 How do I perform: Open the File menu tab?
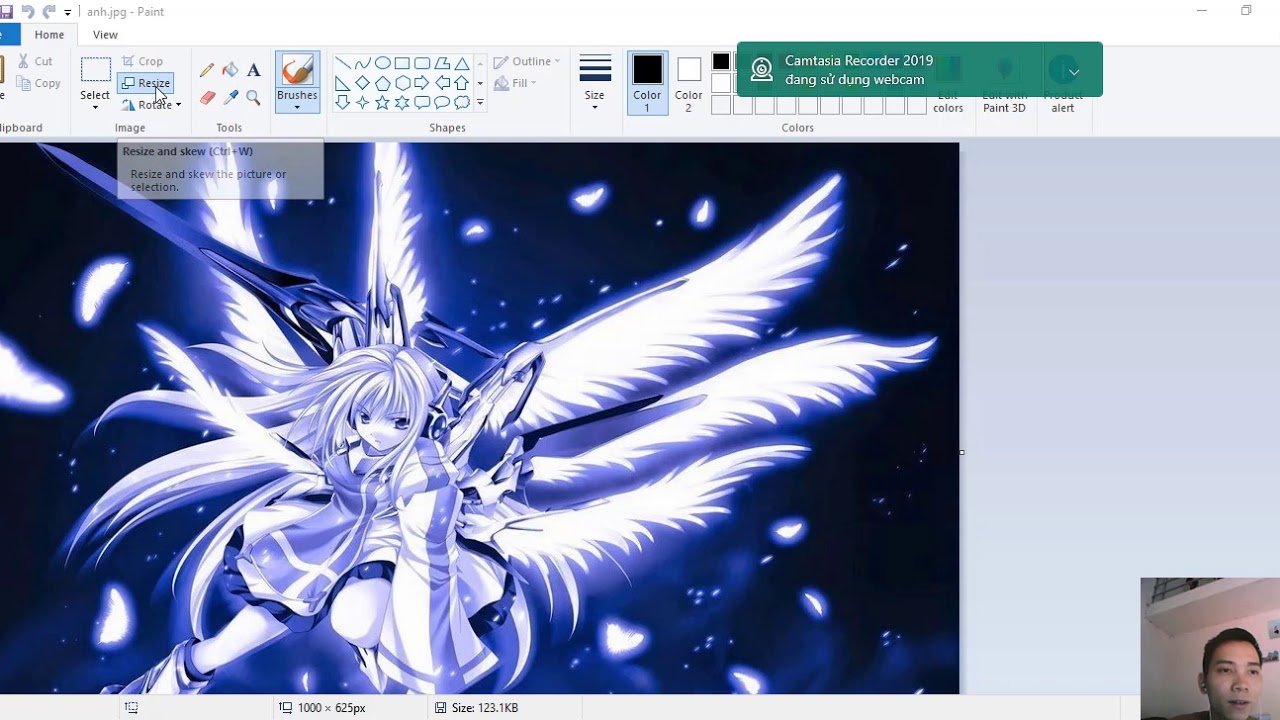[9, 35]
